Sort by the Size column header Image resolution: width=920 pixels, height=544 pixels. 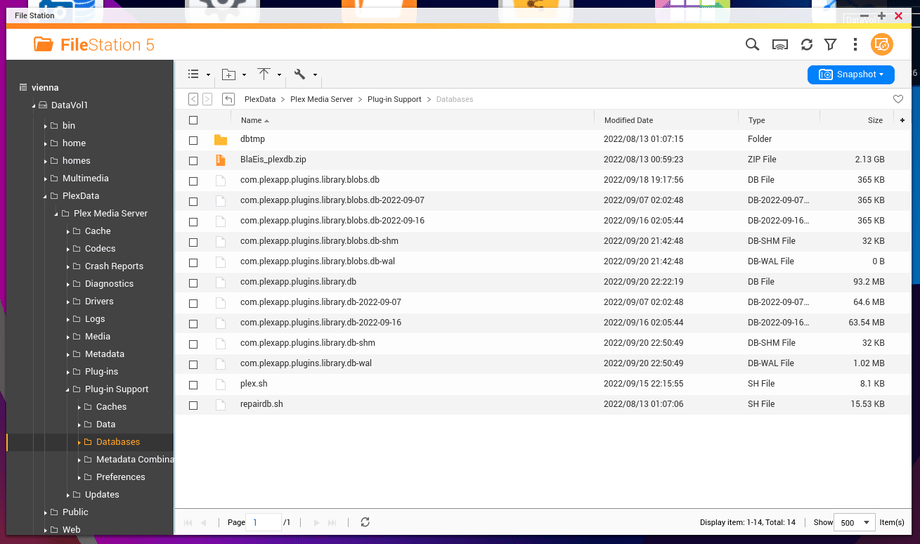(x=875, y=120)
